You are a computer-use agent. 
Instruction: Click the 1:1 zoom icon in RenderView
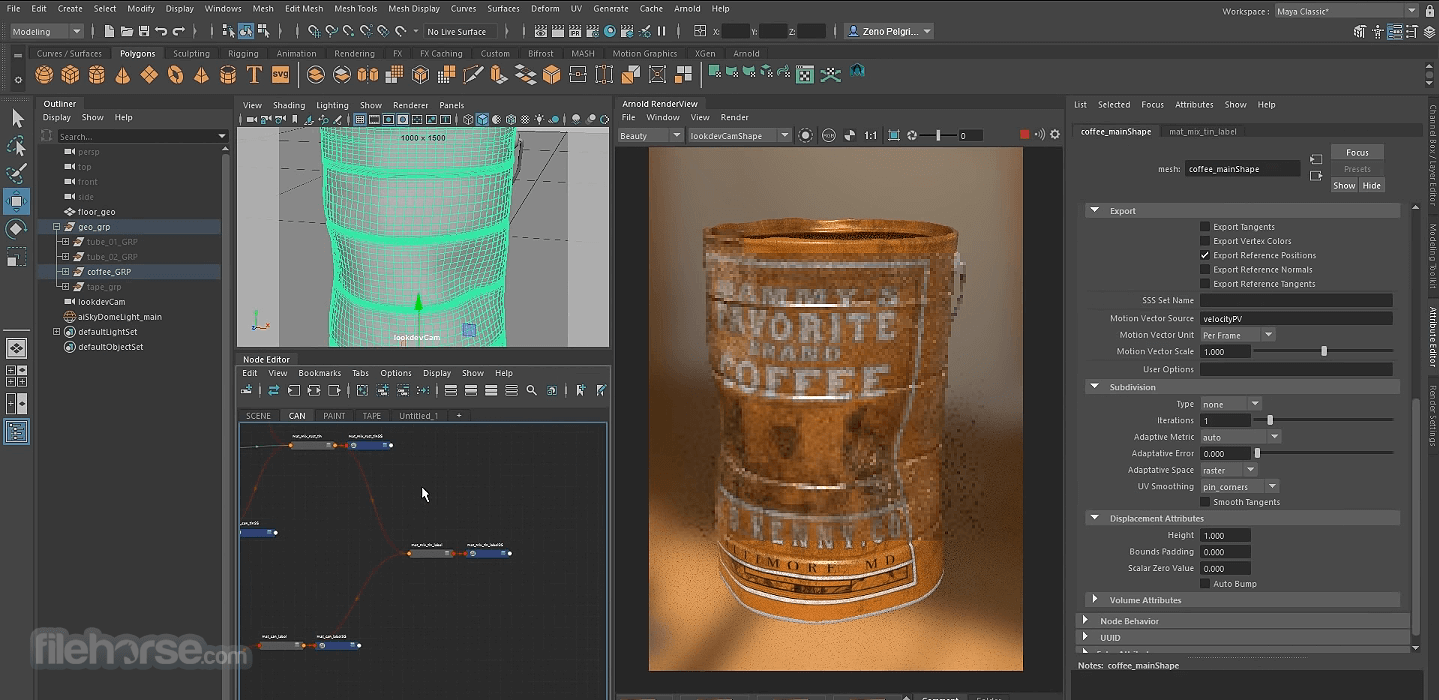871,135
